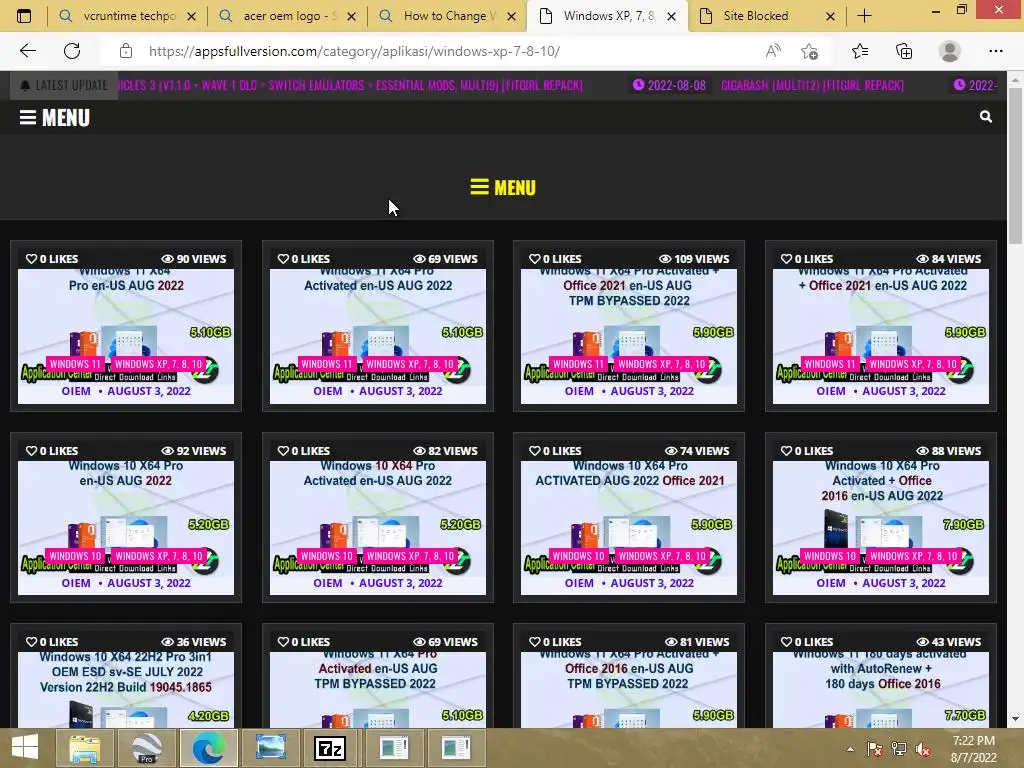Open the Favorites list
Screen dimensions: 1024x768
(x=859, y=51)
